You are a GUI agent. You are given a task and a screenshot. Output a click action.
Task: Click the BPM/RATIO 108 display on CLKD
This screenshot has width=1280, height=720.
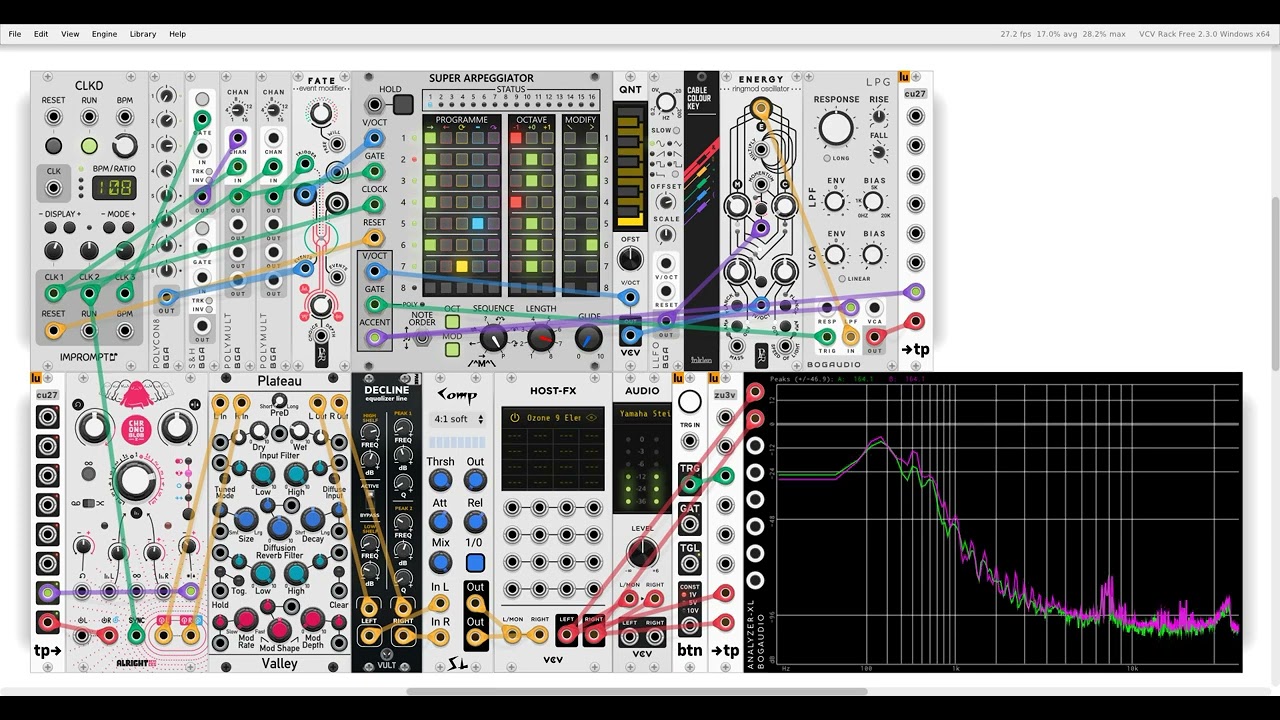pos(114,187)
